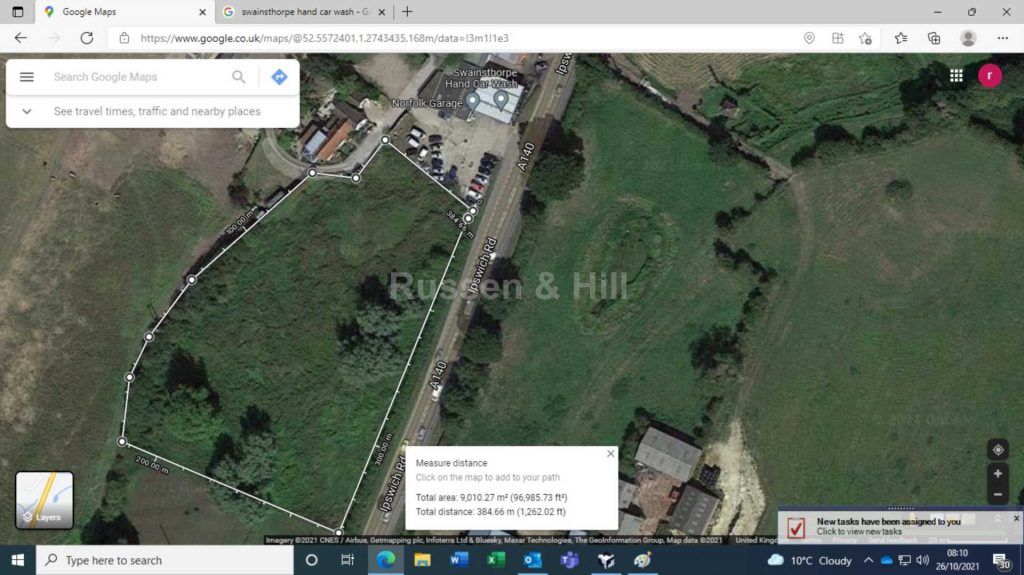1024x575 pixels.
Task: Open the tab actions menu icon
Action: [x=18, y=12]
